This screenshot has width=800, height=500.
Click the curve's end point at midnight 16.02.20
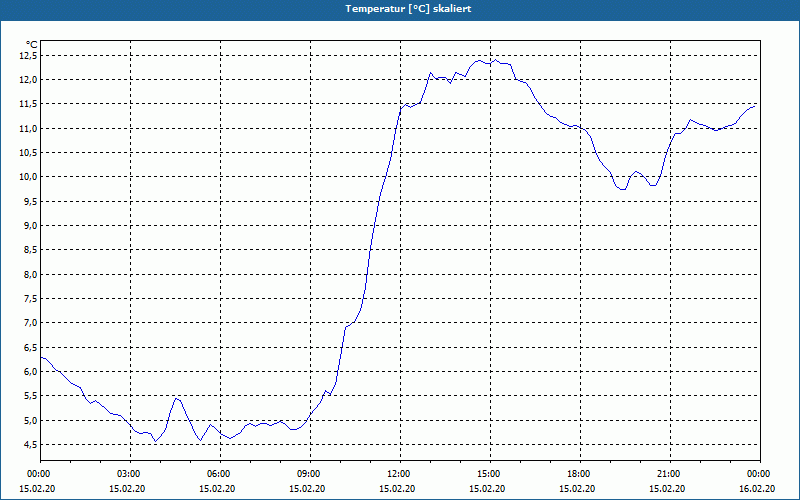pyautogui.click(x=755, y=106)
